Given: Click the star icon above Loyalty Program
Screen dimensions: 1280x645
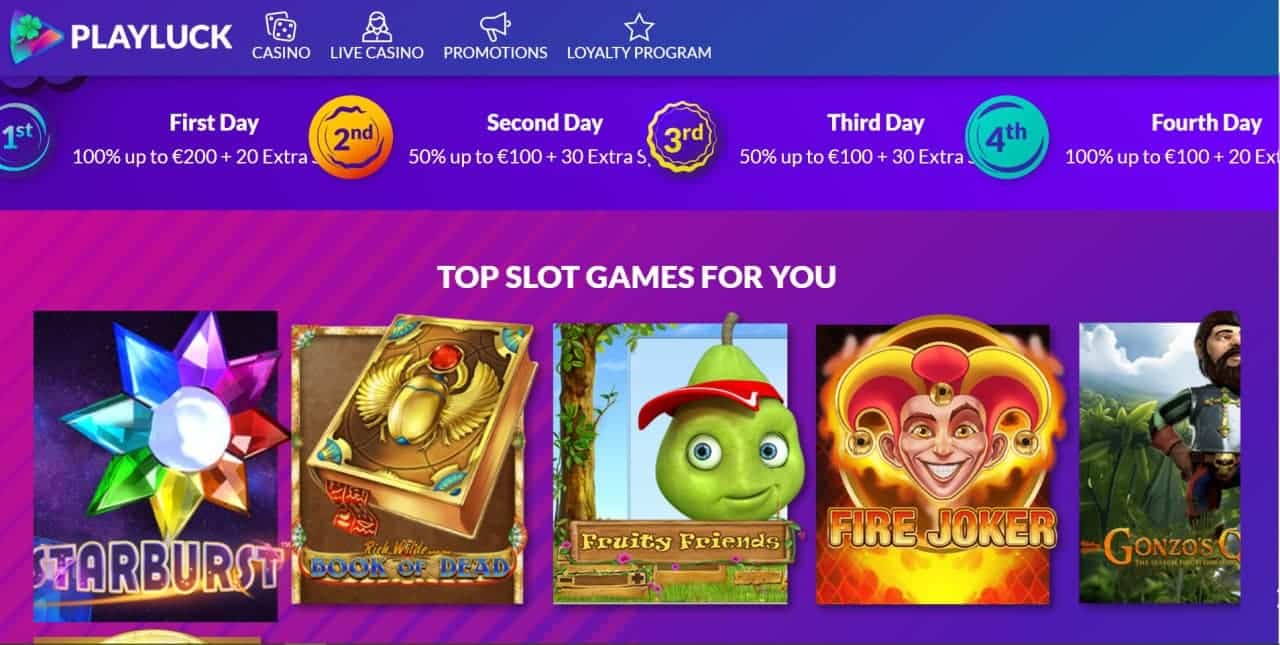Looking at the screenshot, I should tap(639, 26).
